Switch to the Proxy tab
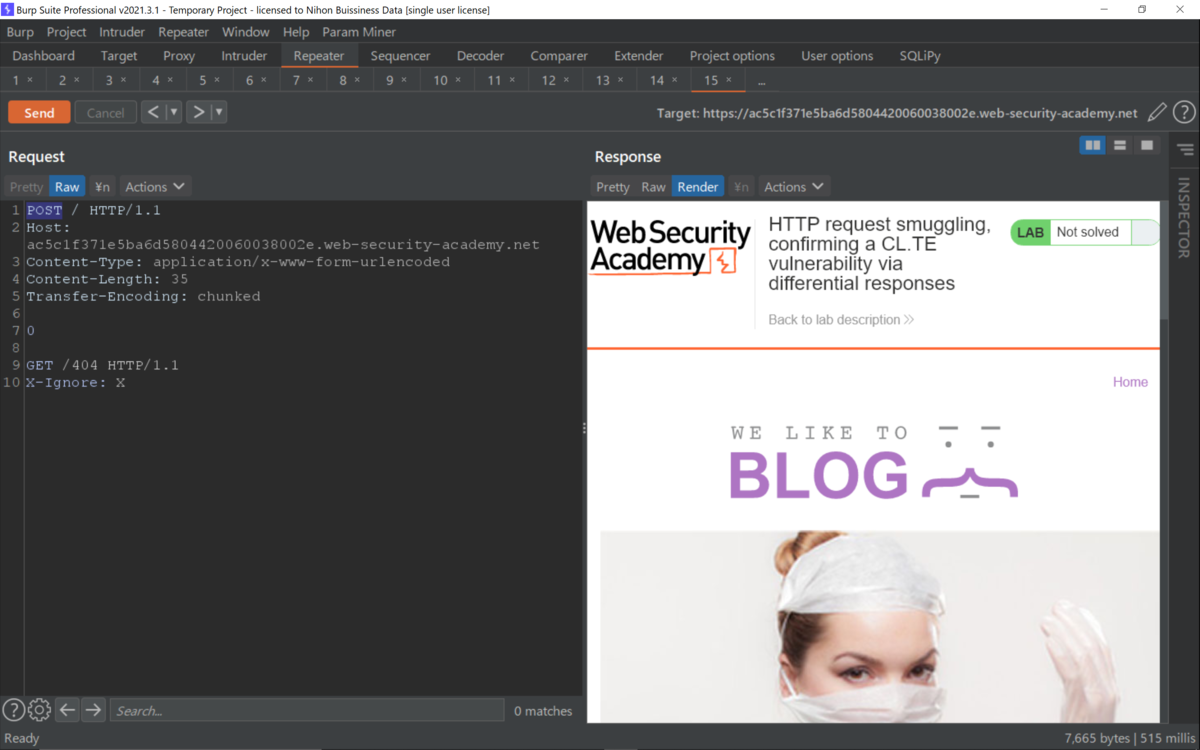Image resolution: width=1200 pixels, height=750 pixels. 179,56
